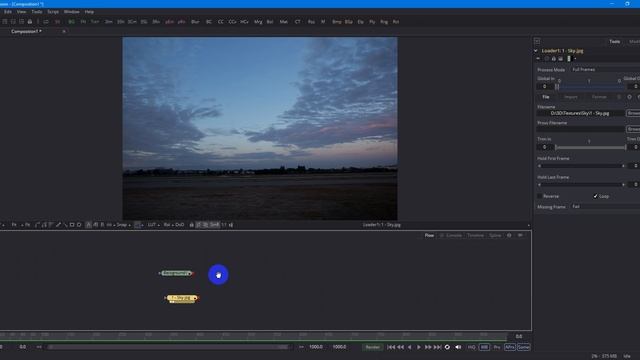Toggle the Some selective update button
Viewport: 640px width, 360px height.
coord(524,347)
